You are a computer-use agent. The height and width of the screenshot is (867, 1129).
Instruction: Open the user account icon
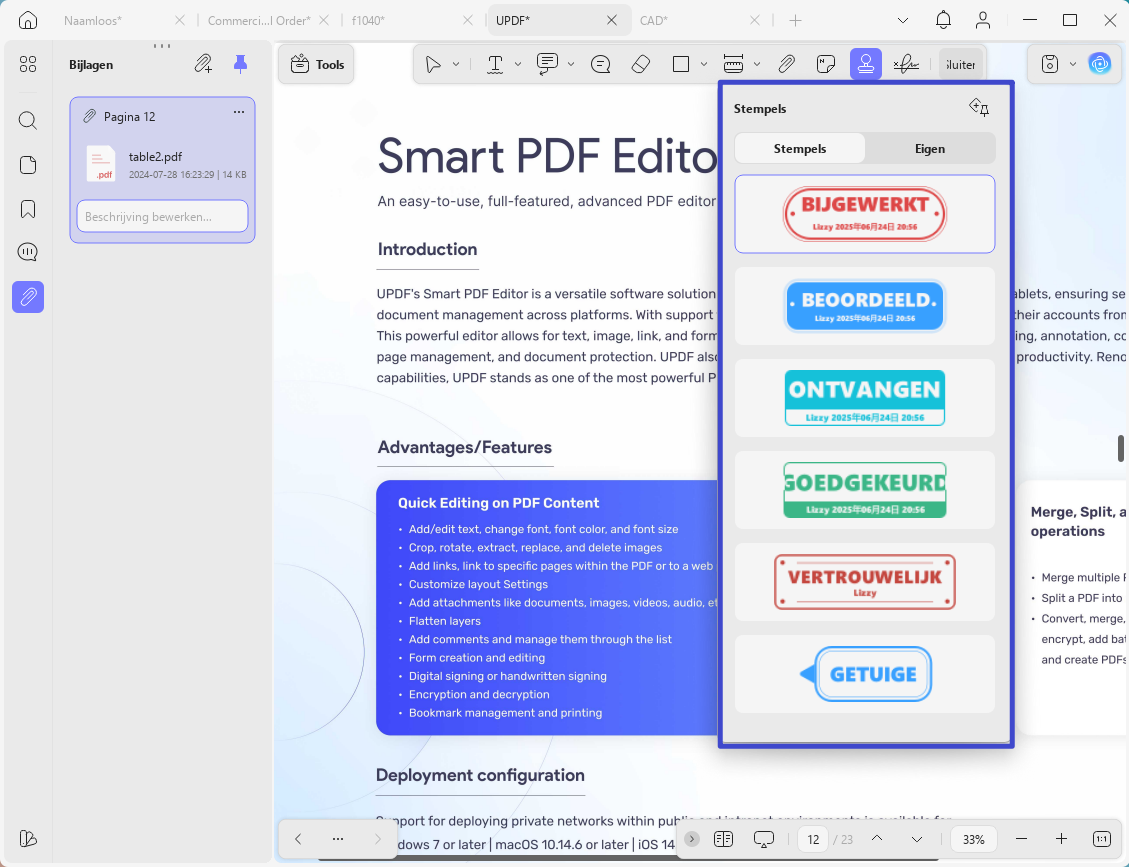[983, 20]
